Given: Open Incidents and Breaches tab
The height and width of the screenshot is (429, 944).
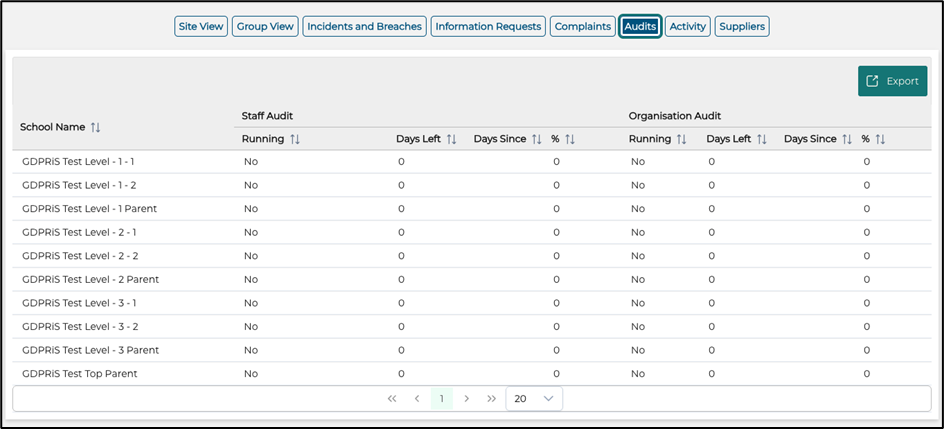Looking at the screenshot, I should 364,26.
